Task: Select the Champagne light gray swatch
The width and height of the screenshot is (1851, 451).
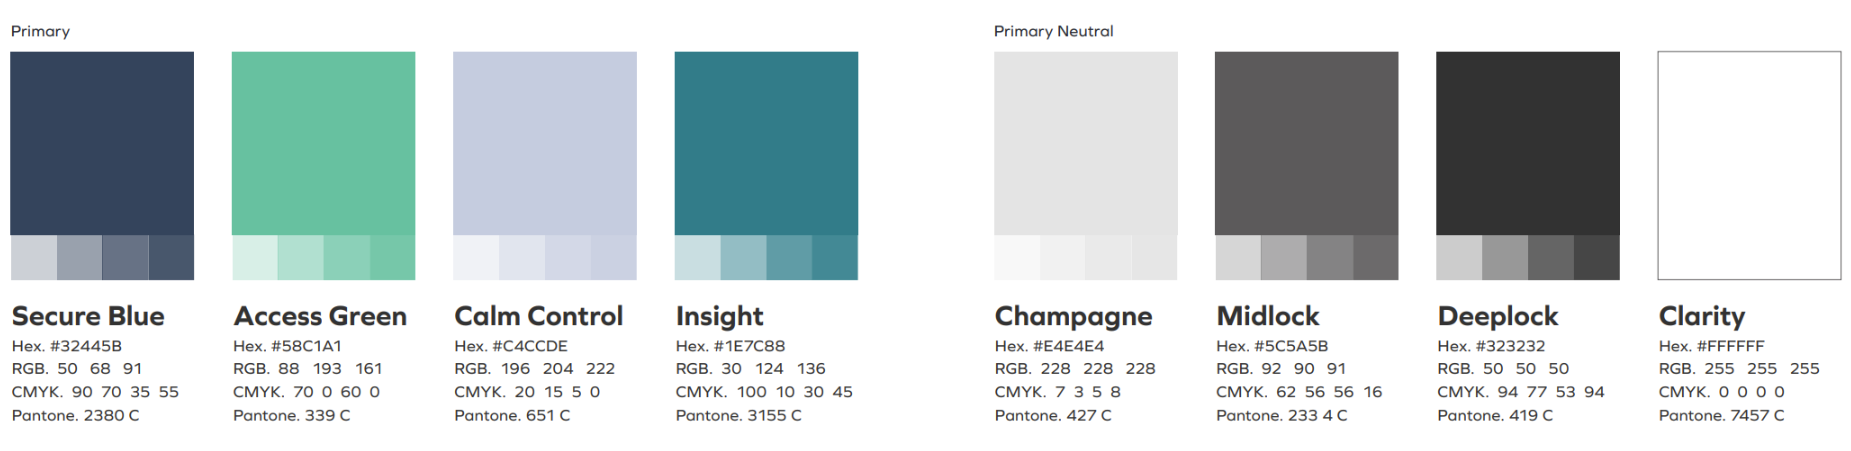Action: 1086,143
